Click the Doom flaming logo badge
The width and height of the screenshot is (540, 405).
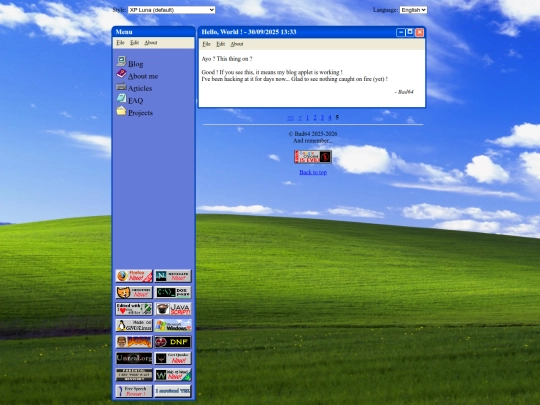point(134,342)
